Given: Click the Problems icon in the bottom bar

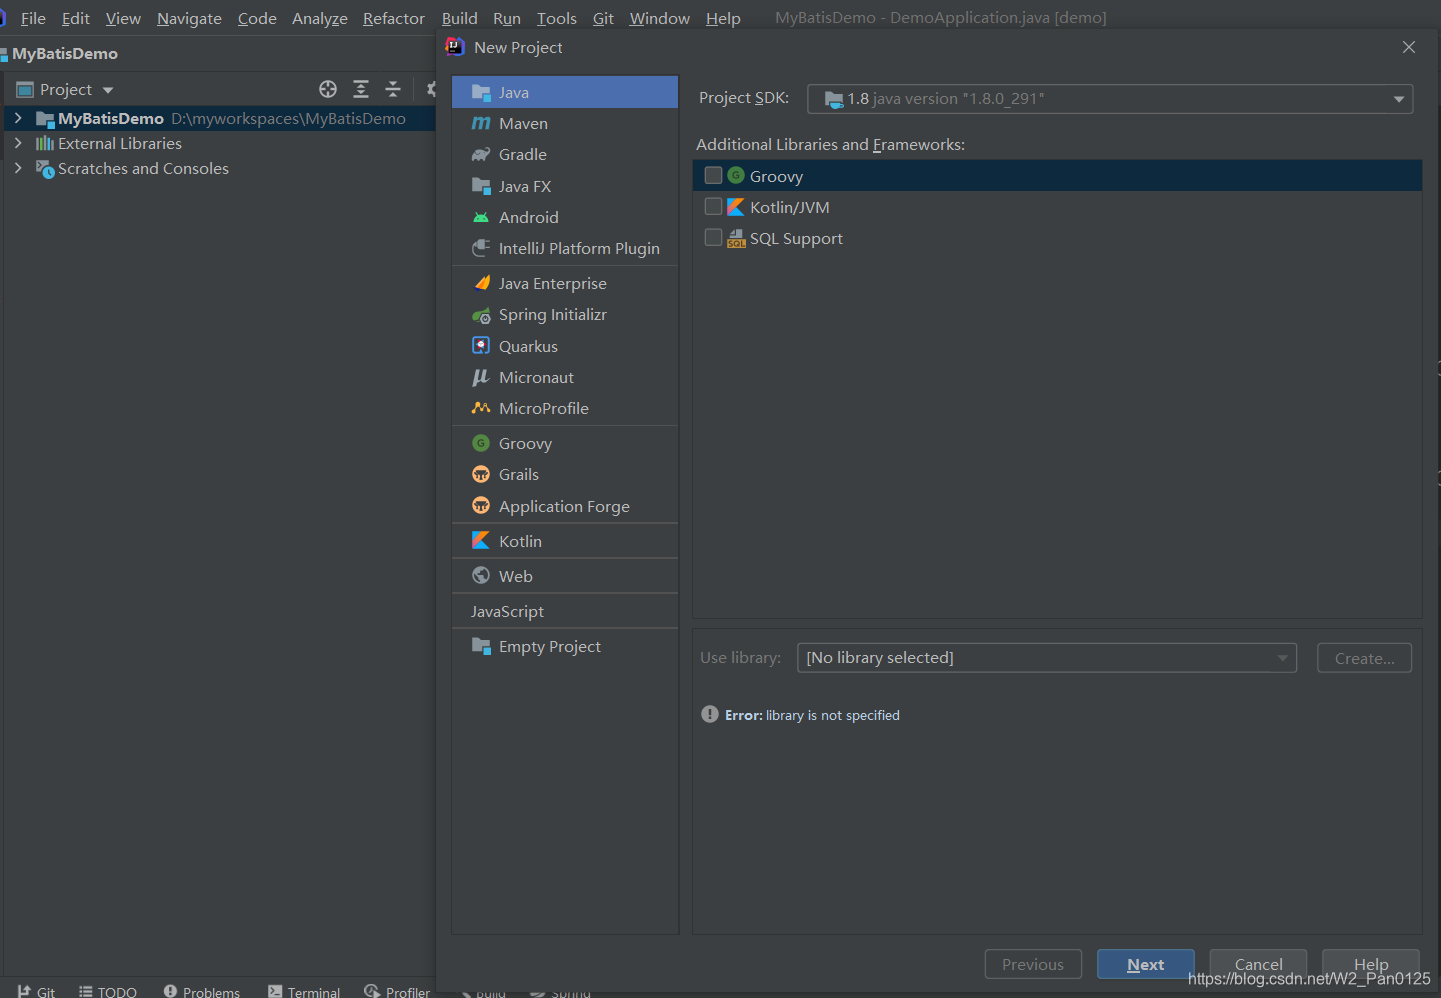Looking at the screenshot, I should [170, 991].
